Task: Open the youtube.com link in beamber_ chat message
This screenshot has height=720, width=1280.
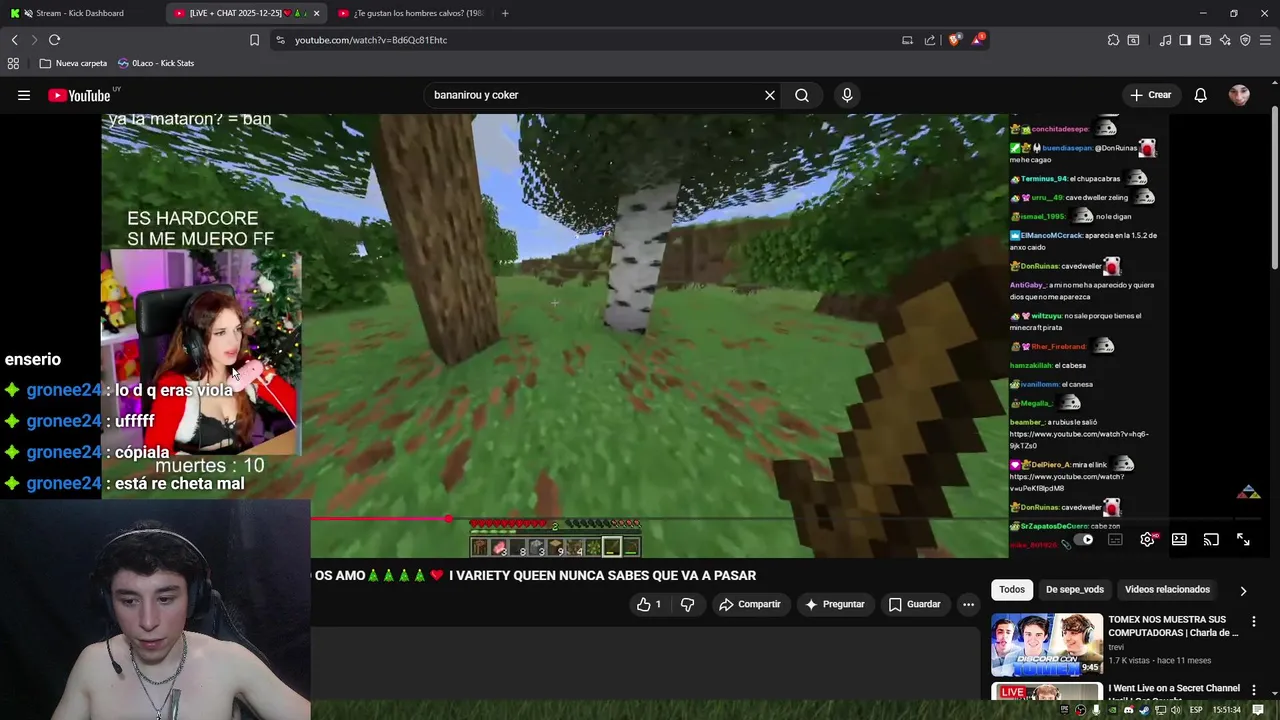Action: (1078, 440)
